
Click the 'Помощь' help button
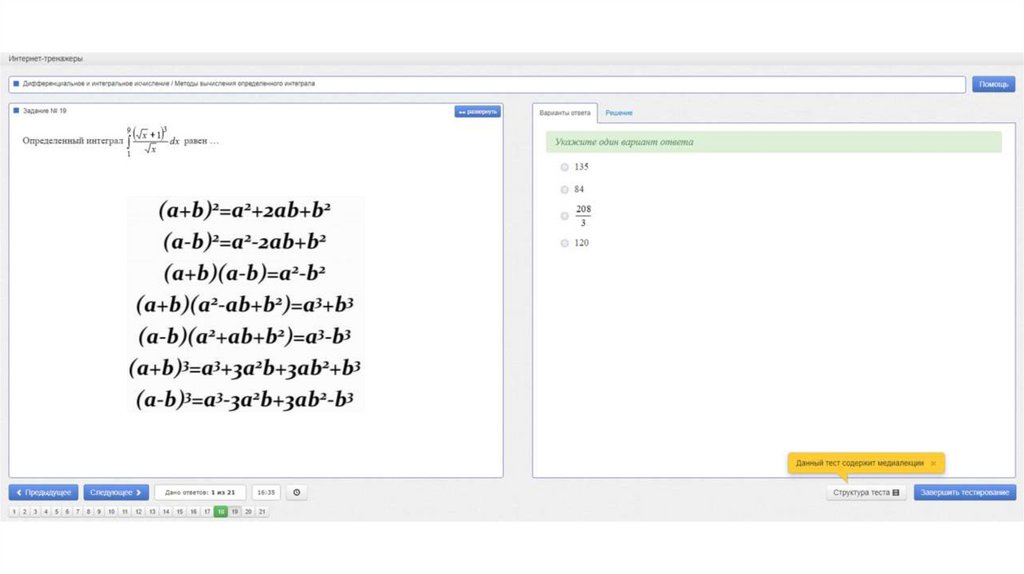[x=993, y=84]
